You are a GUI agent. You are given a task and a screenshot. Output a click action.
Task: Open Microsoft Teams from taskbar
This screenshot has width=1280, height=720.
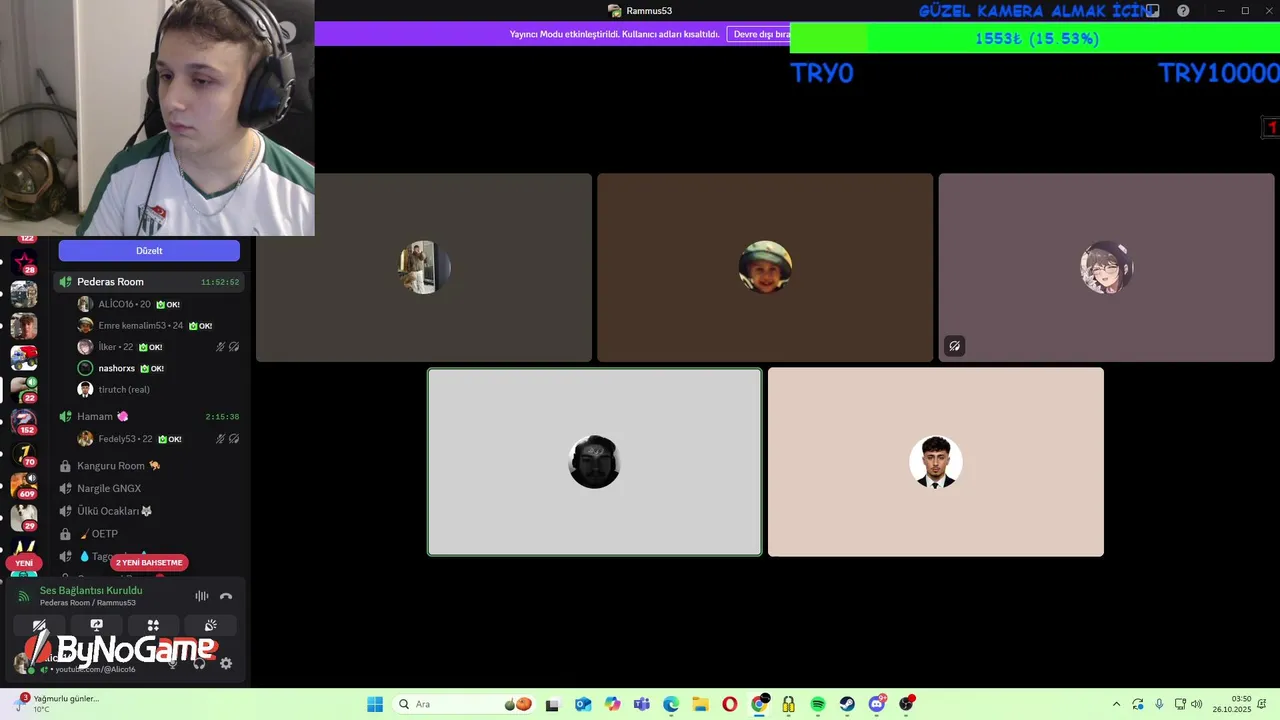tap(642, 704)
